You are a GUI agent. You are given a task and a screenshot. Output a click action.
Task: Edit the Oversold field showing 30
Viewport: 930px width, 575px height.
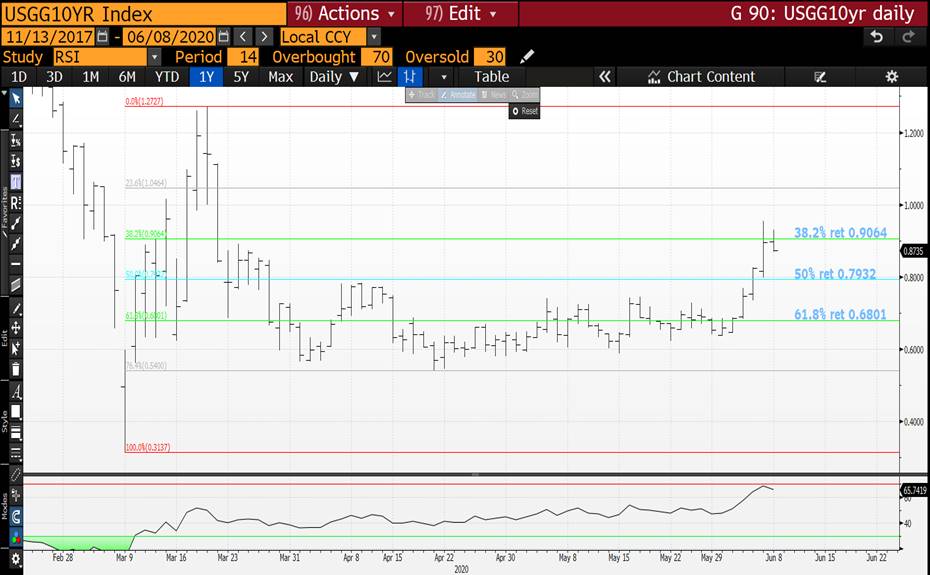[x=491, y=57]
